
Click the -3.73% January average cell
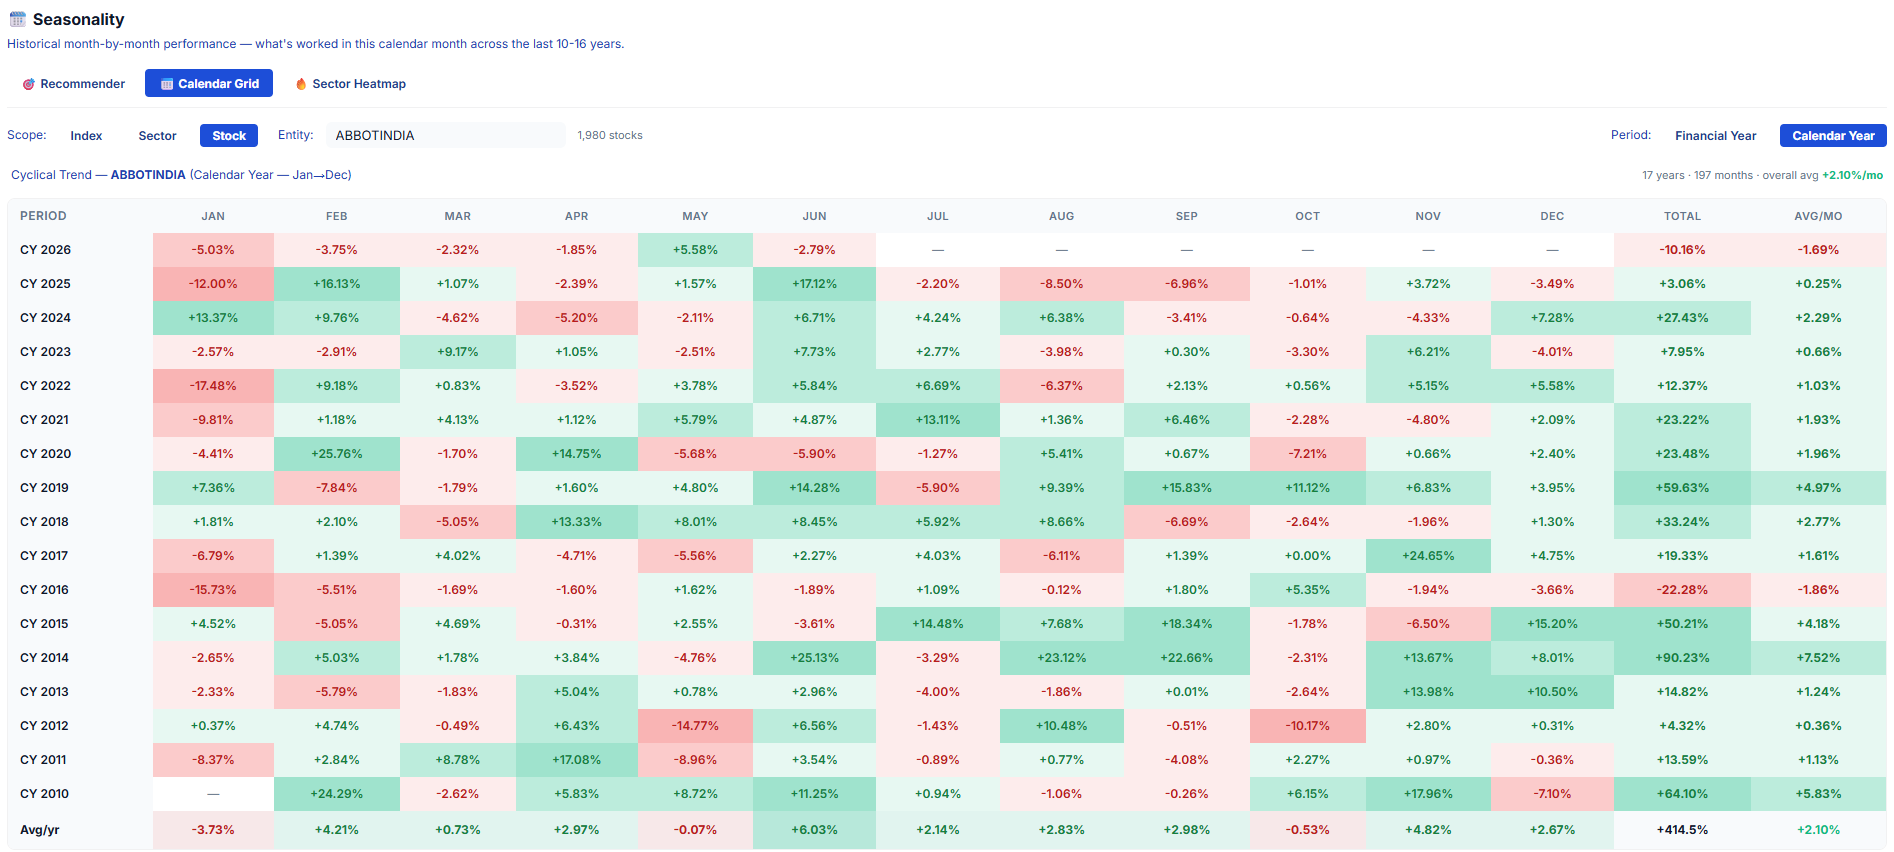point(213,830)
